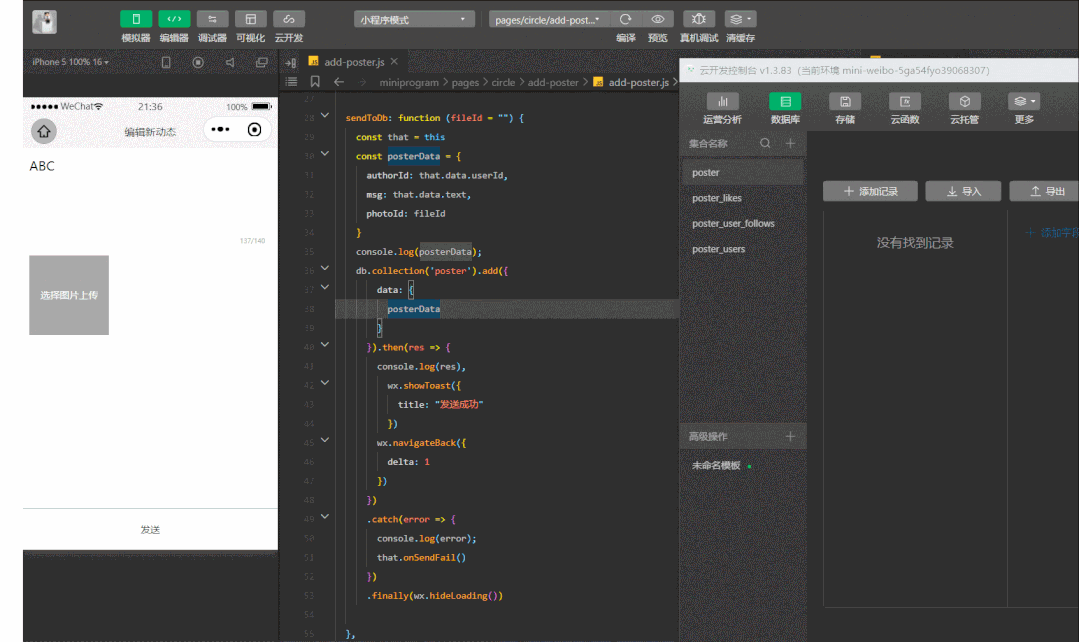Select the poster collection
This screenshot has width=1079, height=642.
tap(743, 173)
